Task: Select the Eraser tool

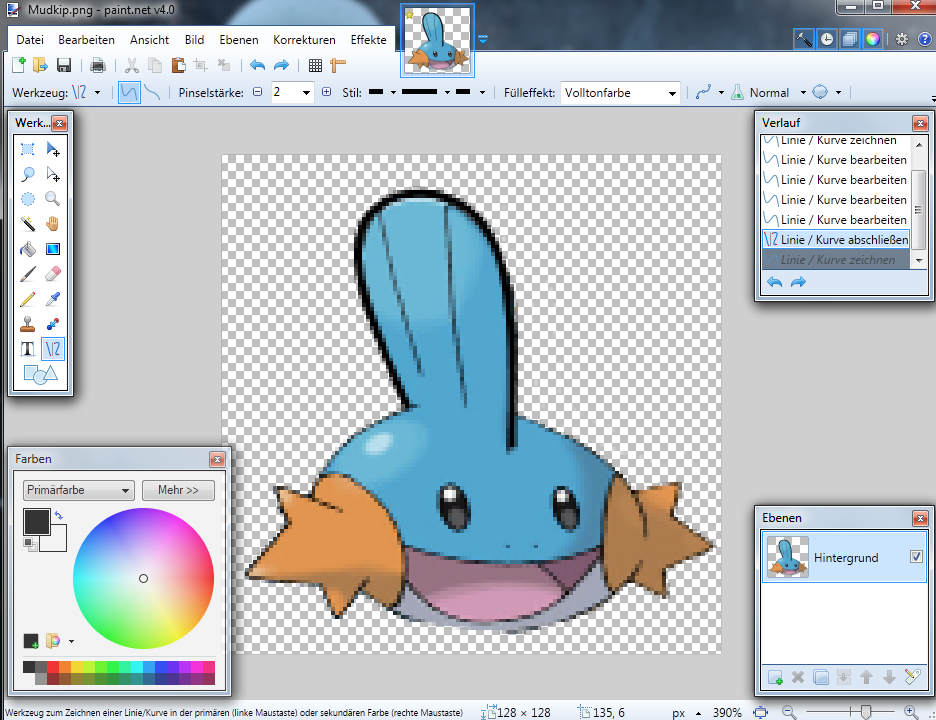Action: 53,274
